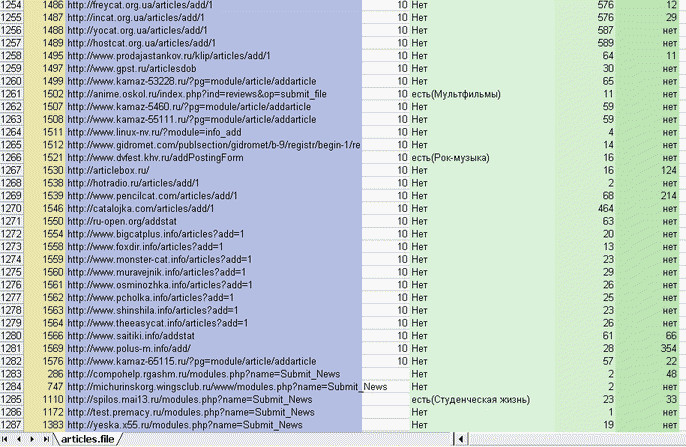The image size is (686, 447).
Task: Select the bigcatplus.info URL cell
Action: pos(214,234)
